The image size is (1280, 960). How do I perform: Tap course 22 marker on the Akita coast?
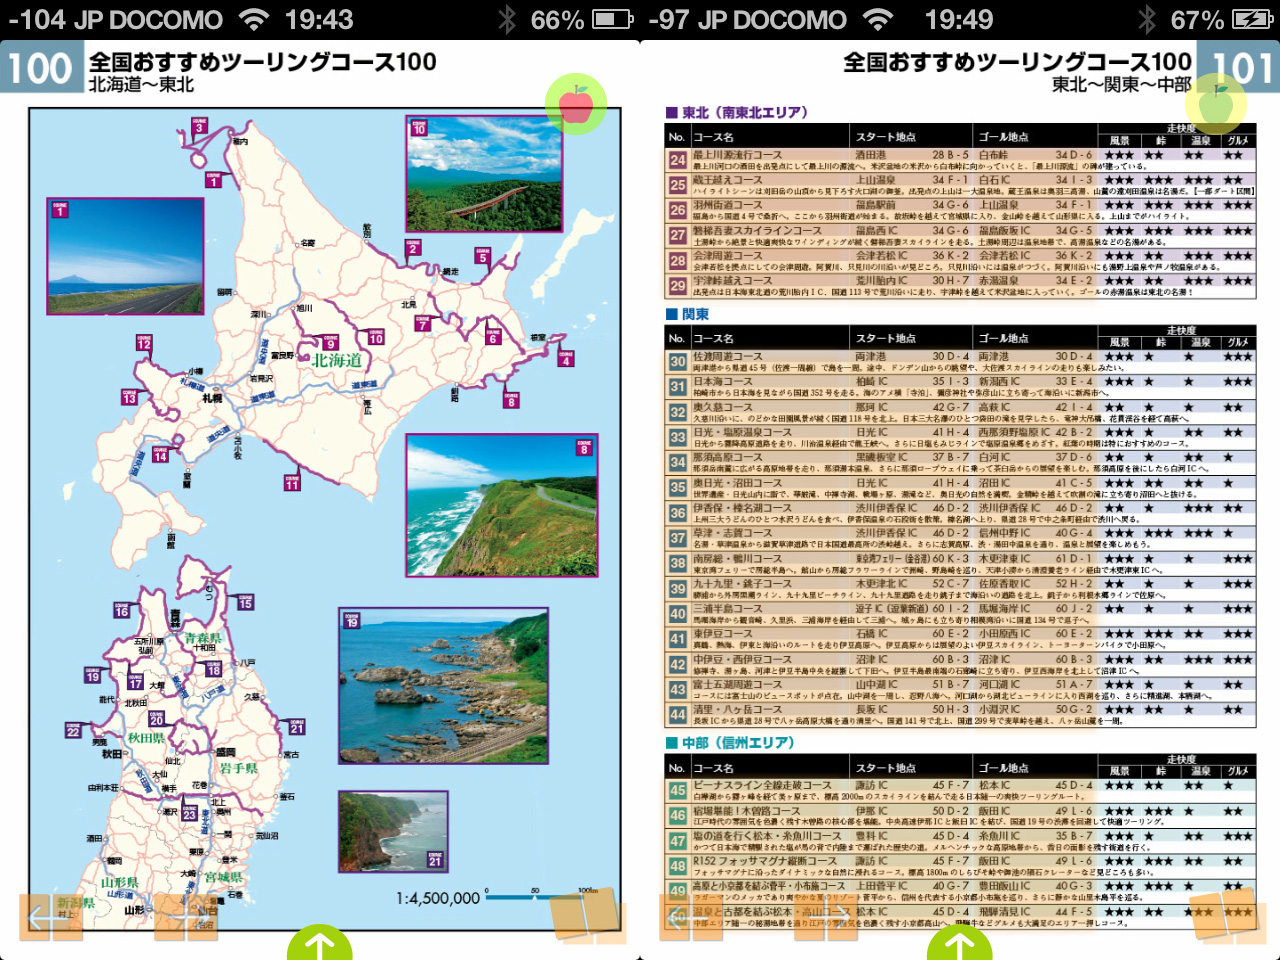[73, 730]
